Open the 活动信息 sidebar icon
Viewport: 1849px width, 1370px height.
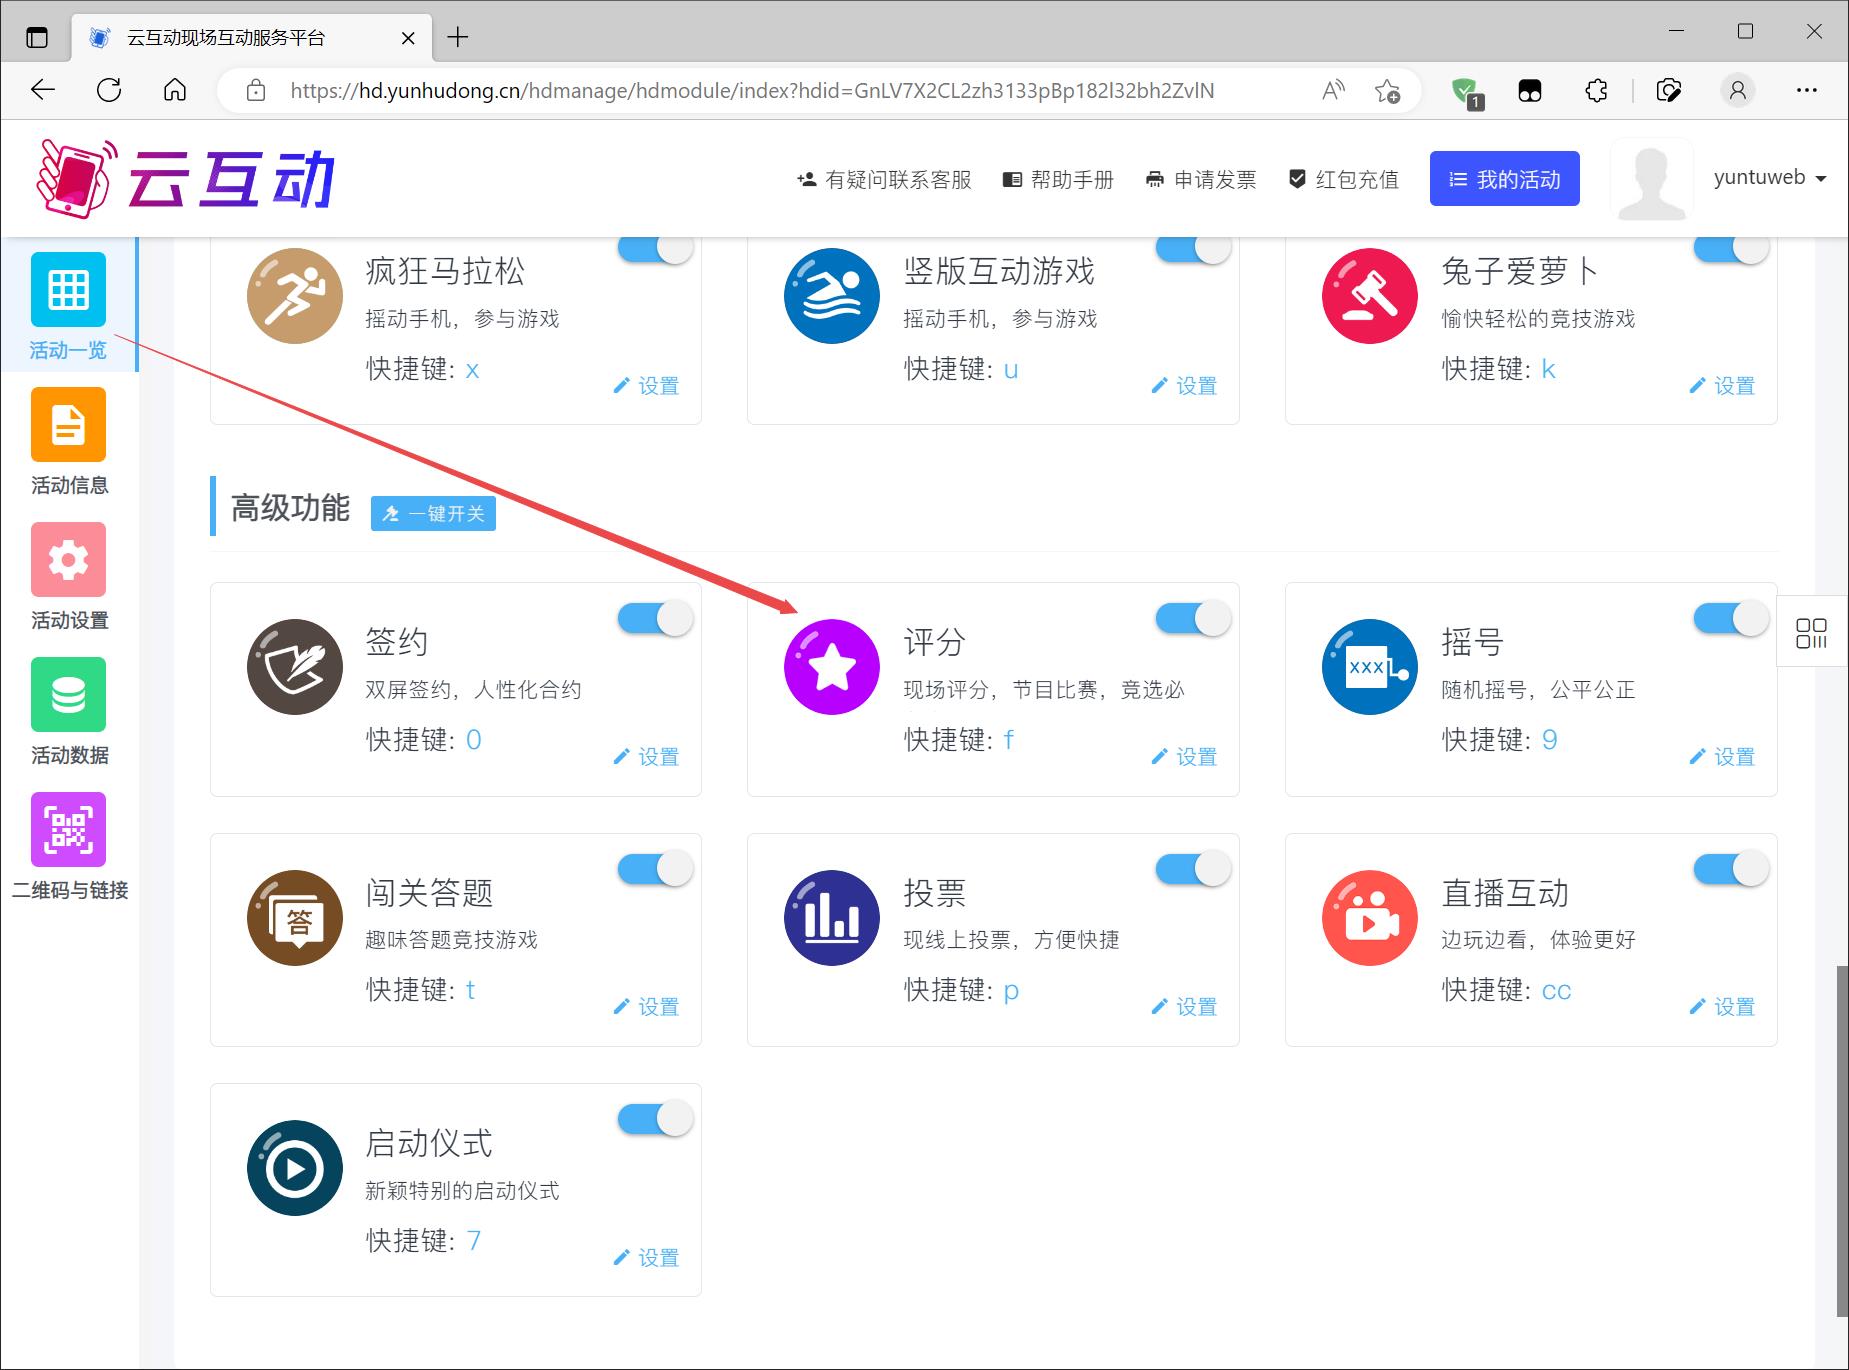point(68,425)
